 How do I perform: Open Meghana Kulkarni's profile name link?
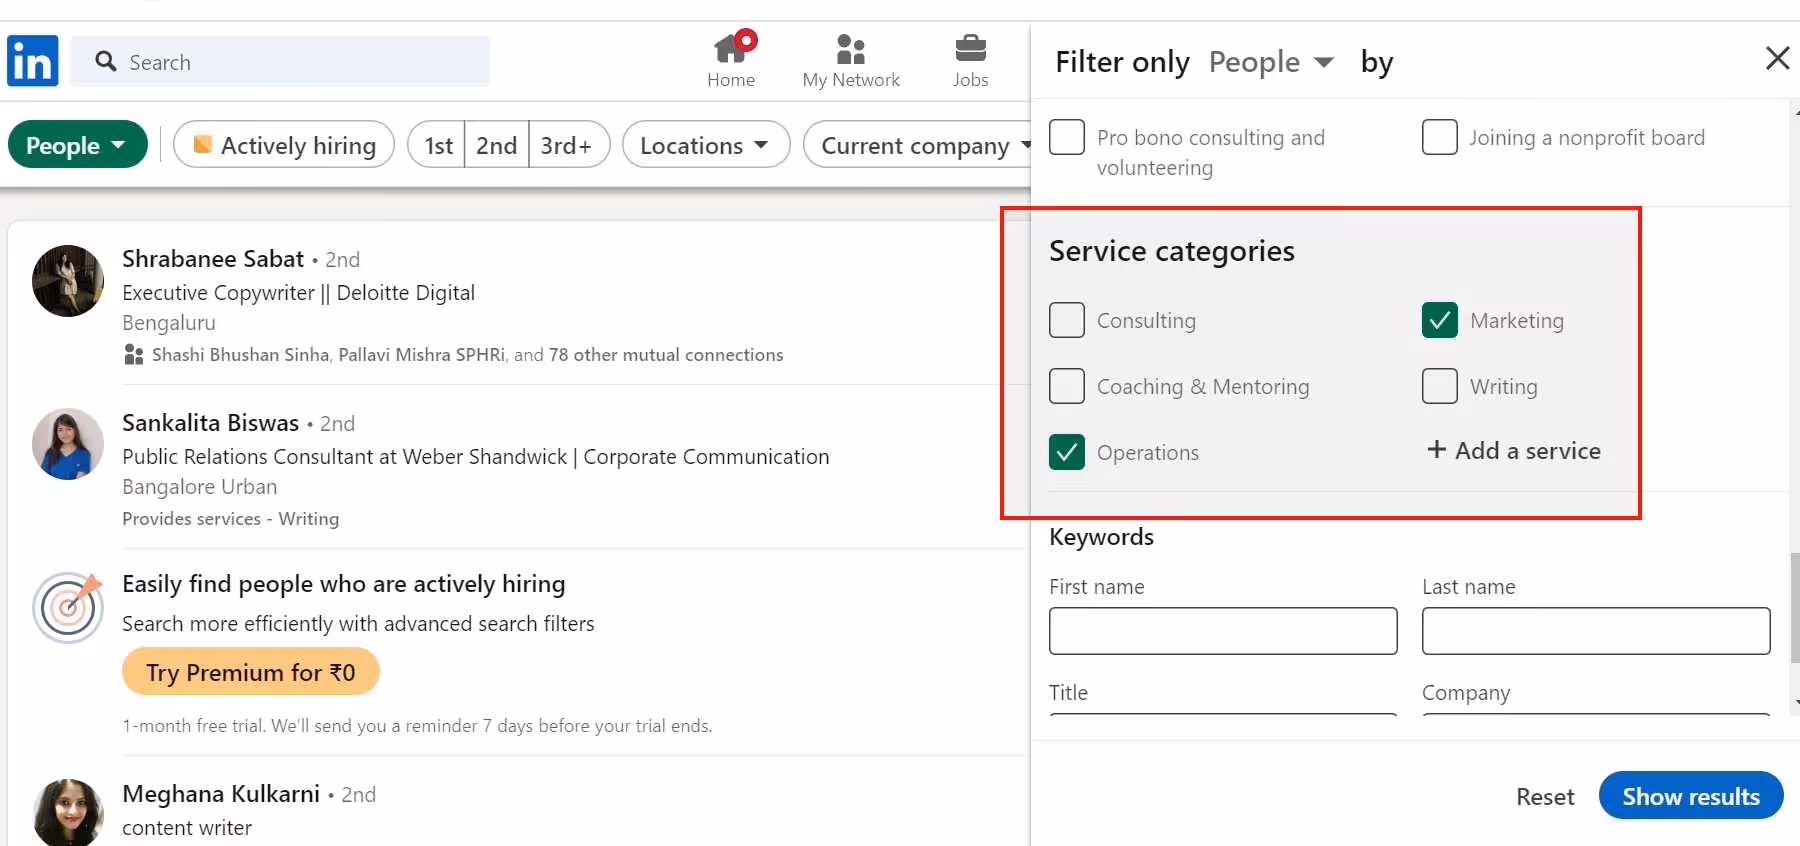point(221,794)
